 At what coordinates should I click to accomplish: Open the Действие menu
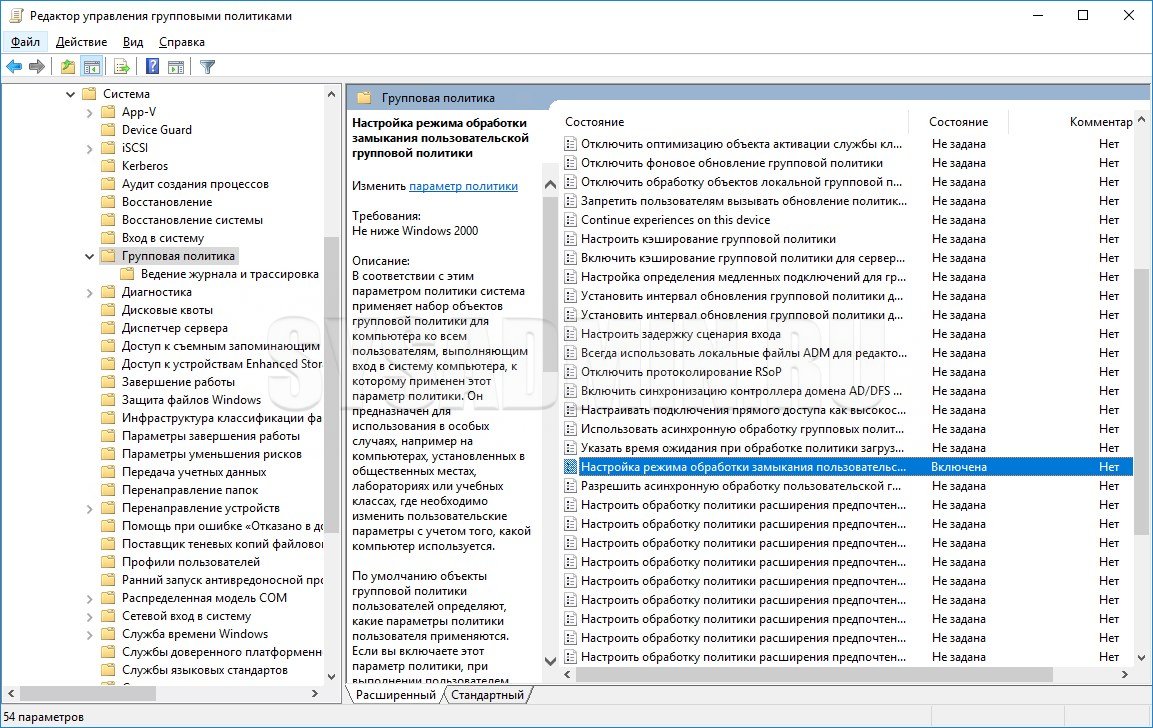pyautogui.click(x=81, y=42)
